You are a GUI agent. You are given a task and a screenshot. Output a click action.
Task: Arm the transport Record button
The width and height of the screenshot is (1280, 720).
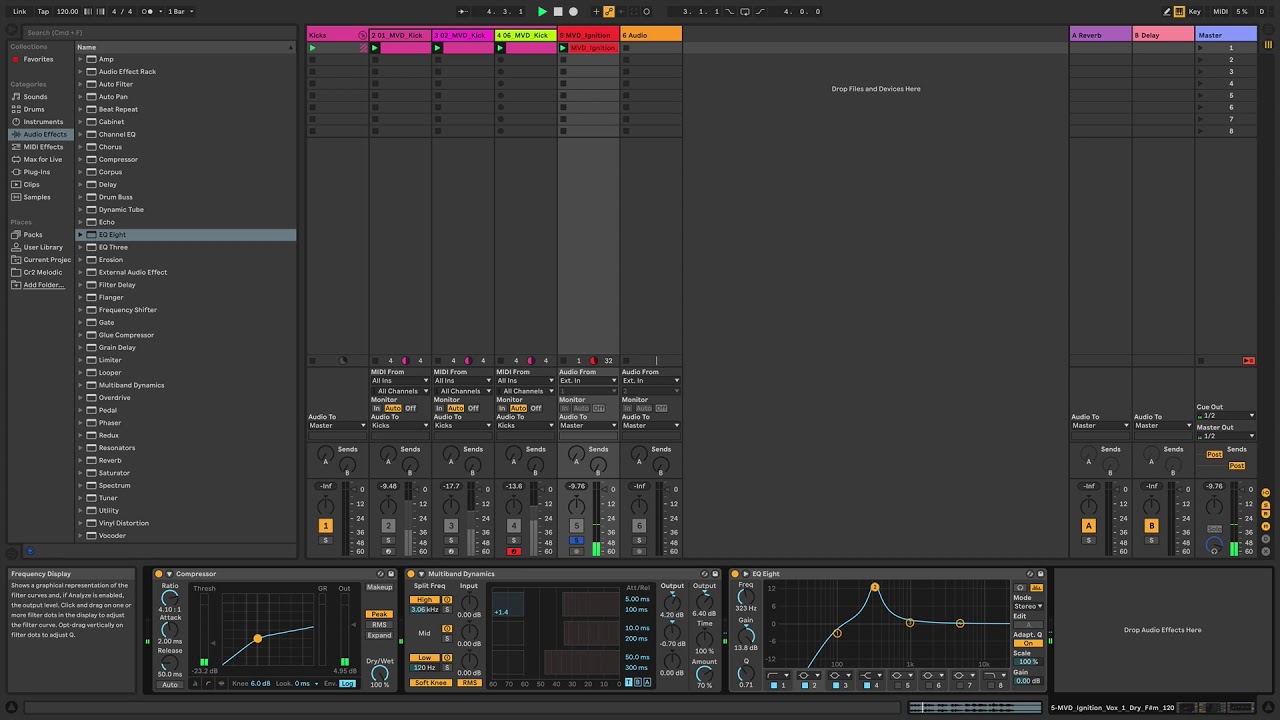pos(573,11)
